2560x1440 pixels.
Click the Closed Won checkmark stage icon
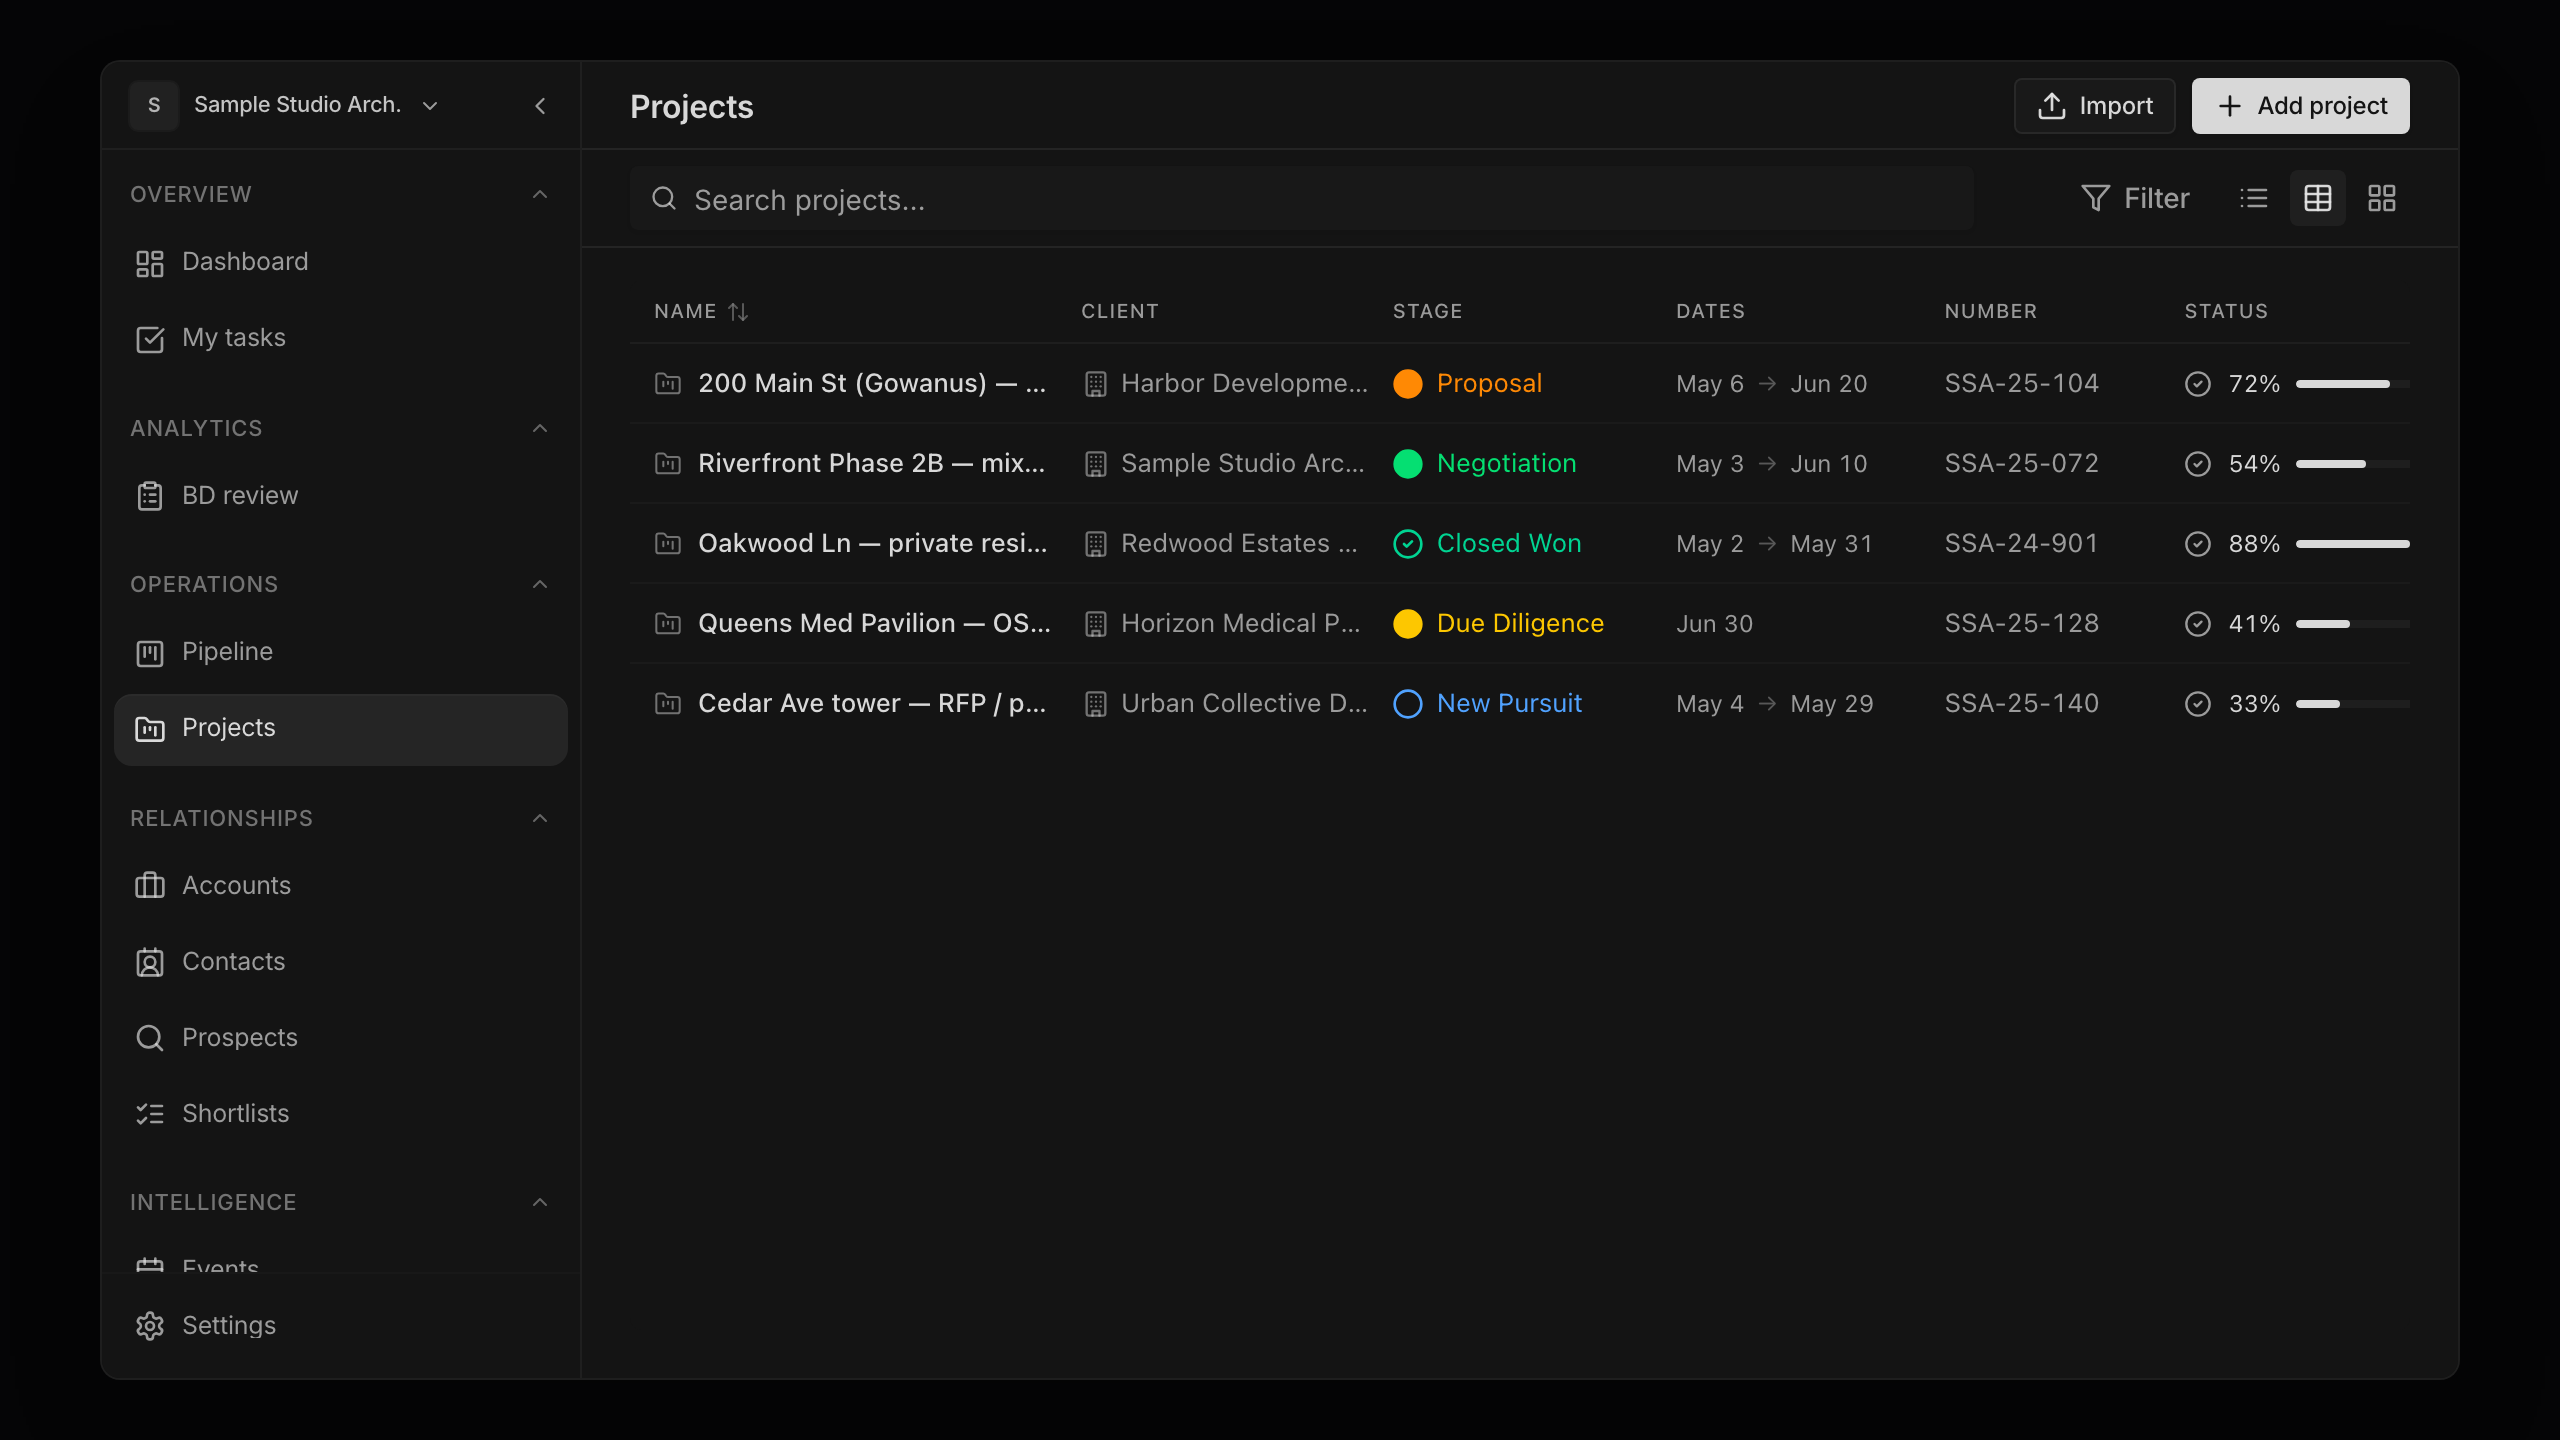click(1408, 544)
